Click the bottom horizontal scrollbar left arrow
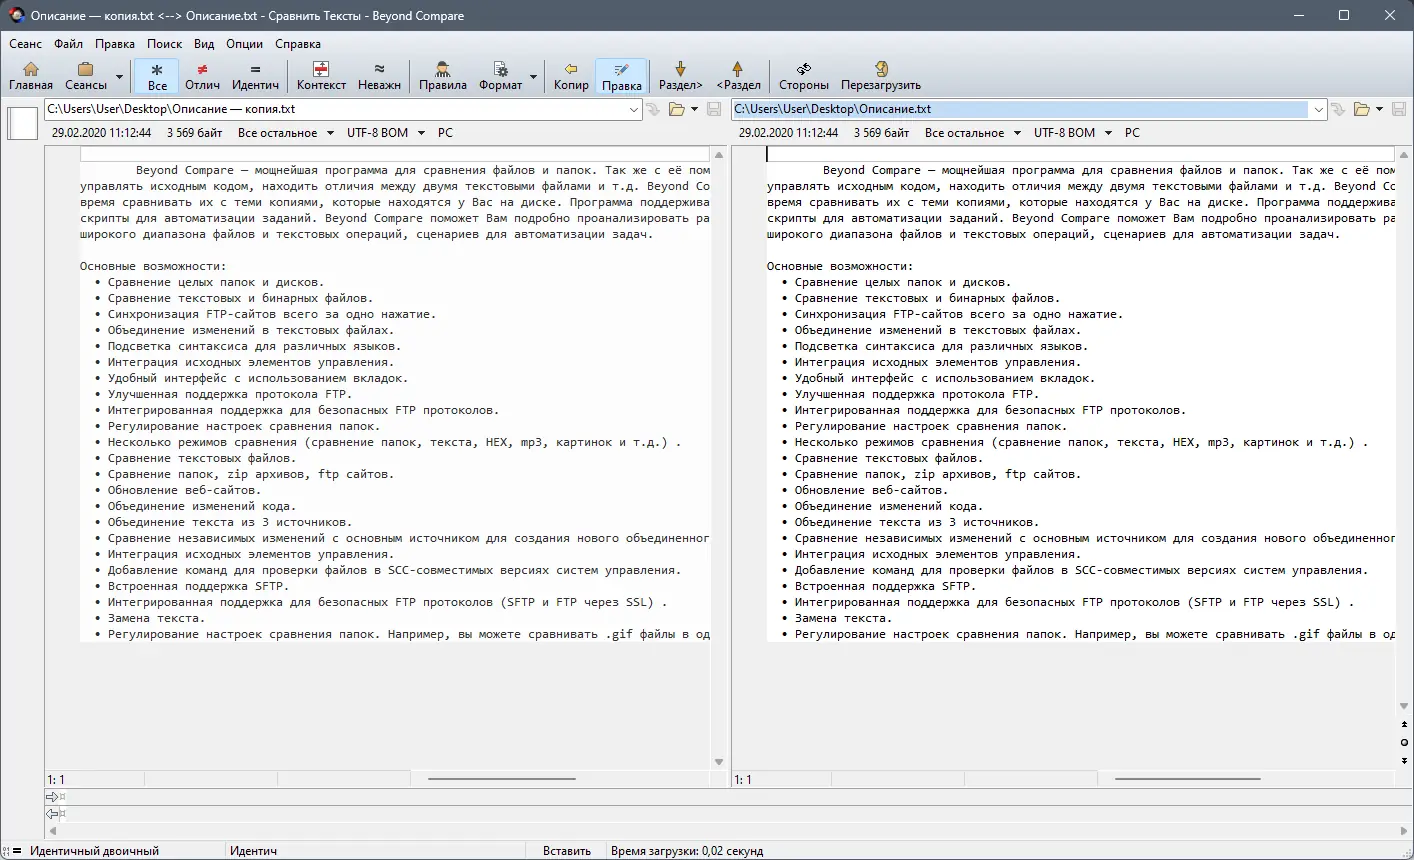 point(53,831)
